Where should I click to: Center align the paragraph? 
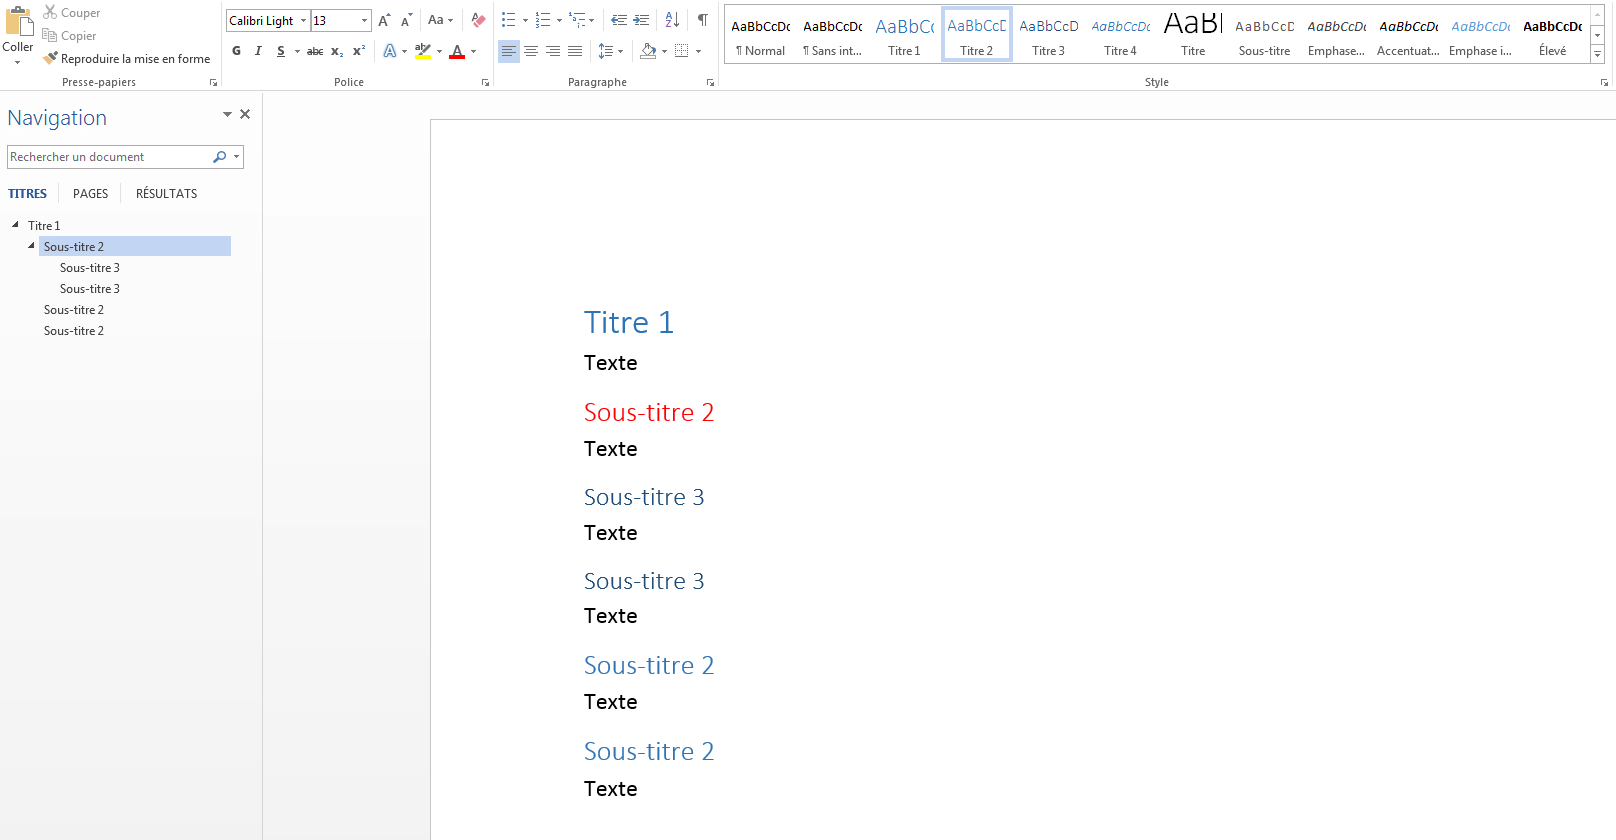click(x=531, y=51)
